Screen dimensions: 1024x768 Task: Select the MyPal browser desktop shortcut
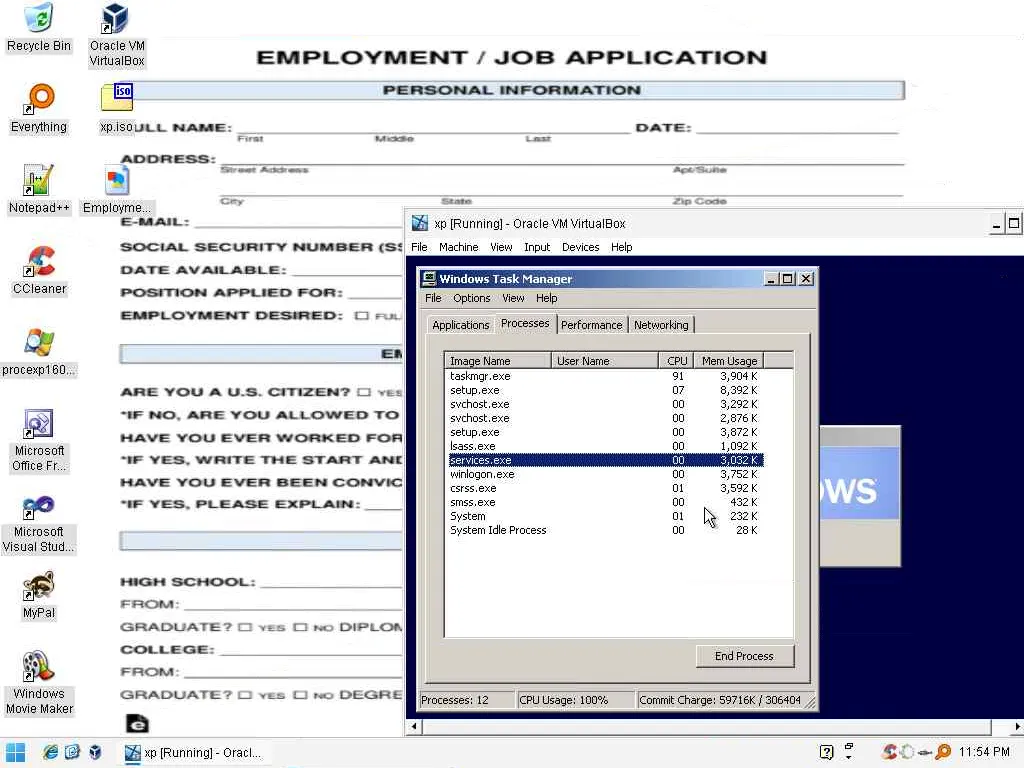(39, 594)
